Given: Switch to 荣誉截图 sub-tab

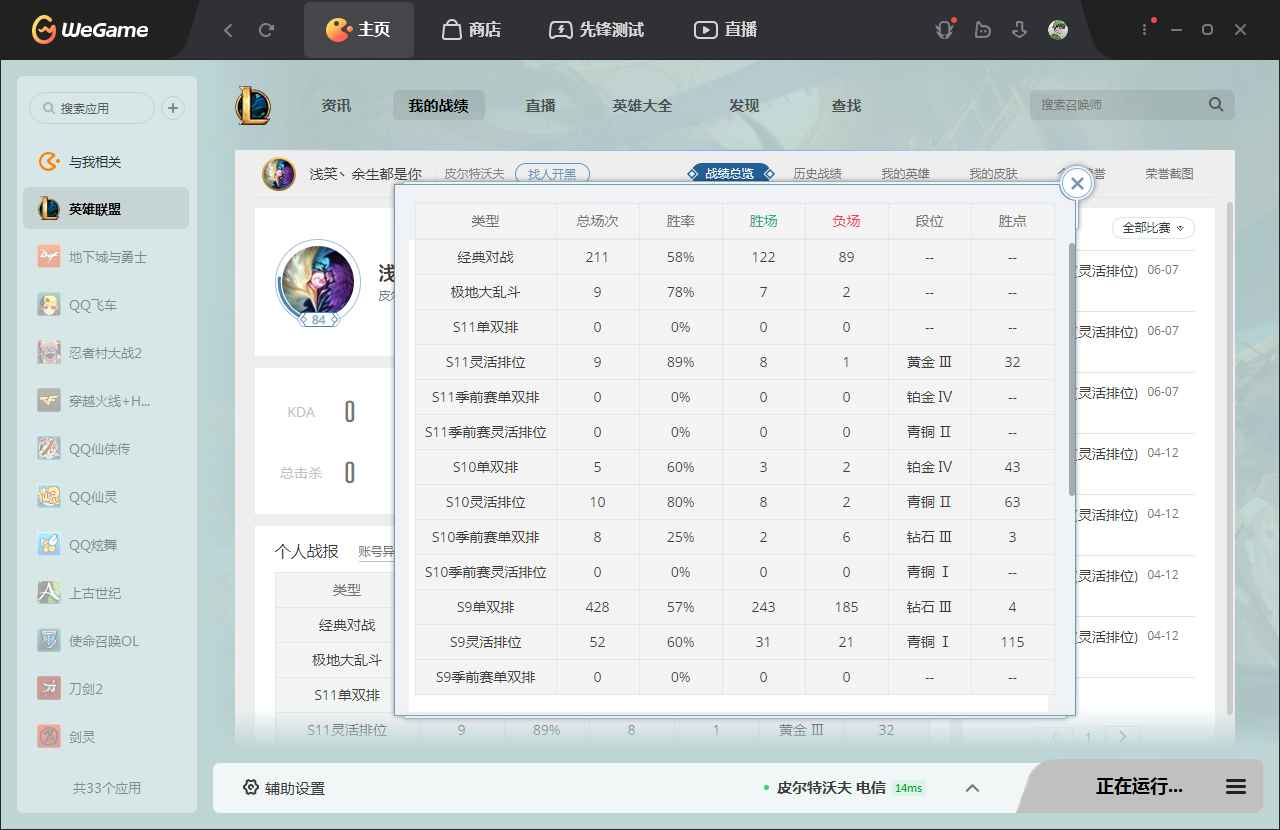Looking at the screenshot, I should [1169, 174].
